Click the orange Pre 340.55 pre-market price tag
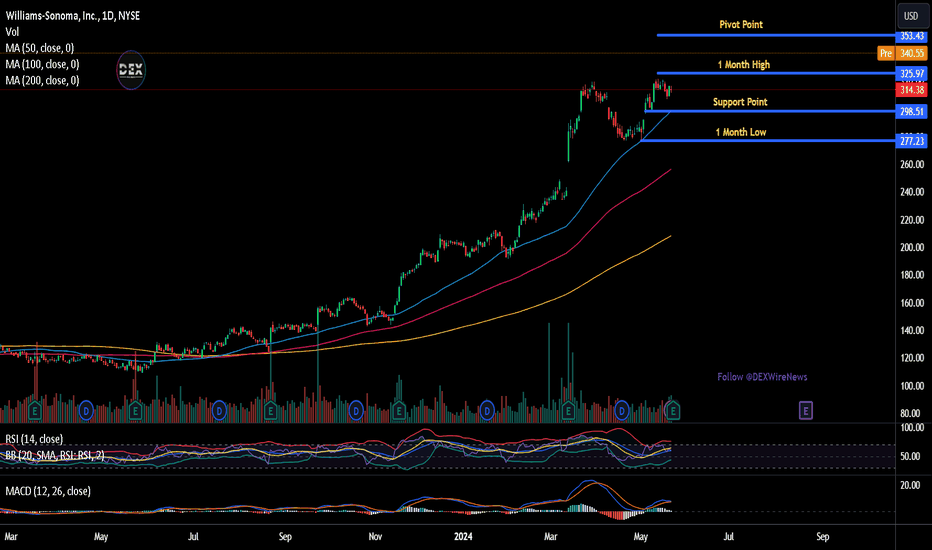 902,53
